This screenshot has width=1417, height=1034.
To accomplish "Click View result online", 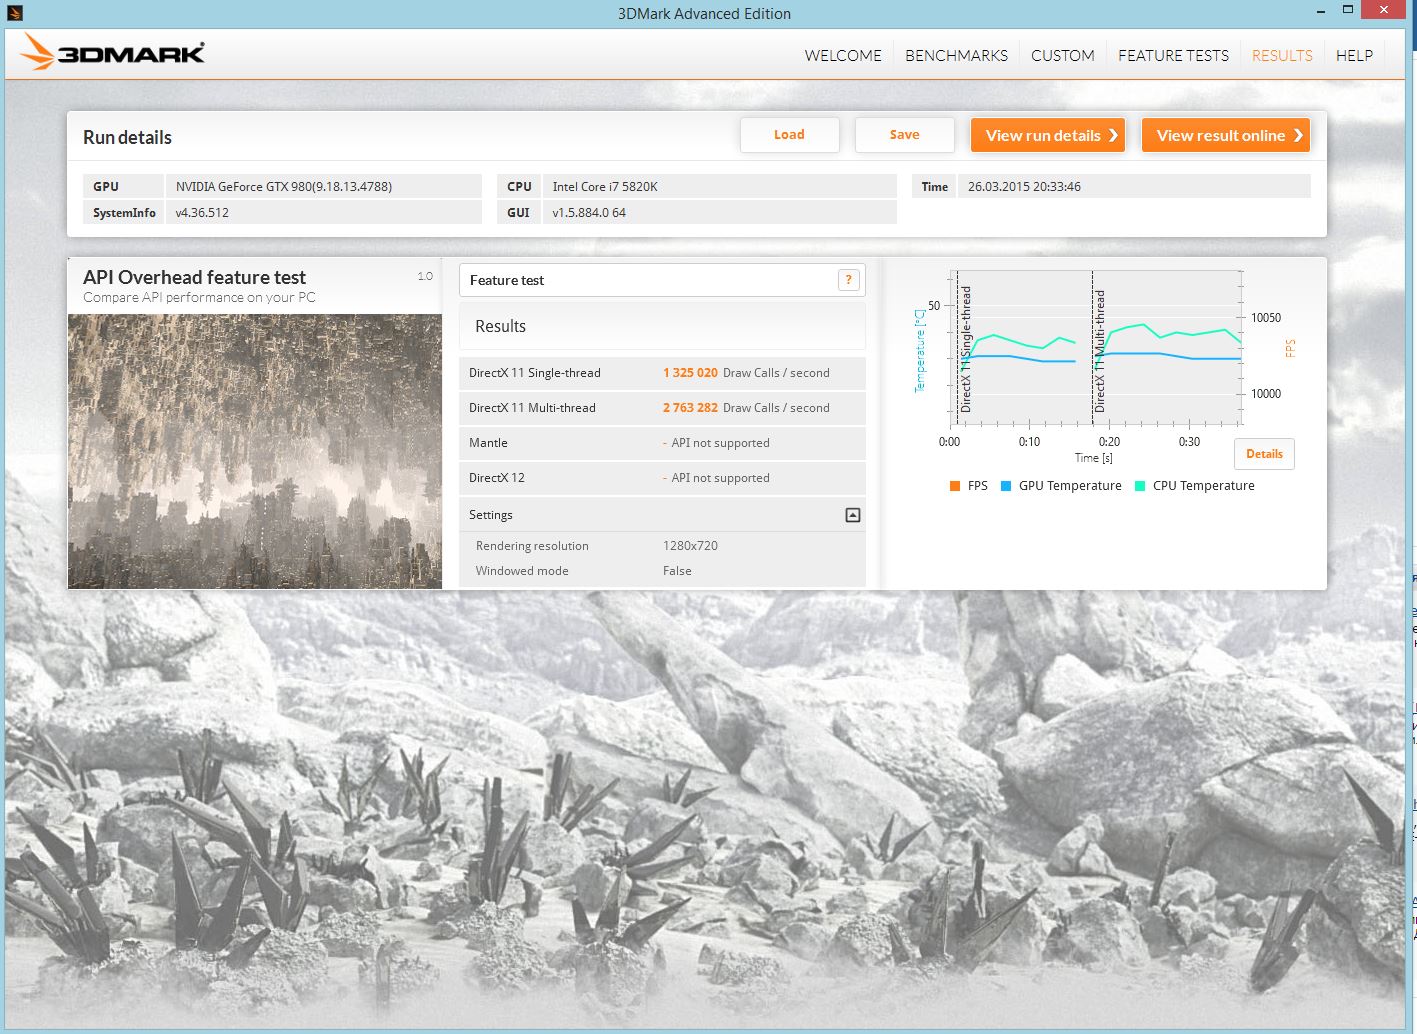I will [x=1226, y=135].
